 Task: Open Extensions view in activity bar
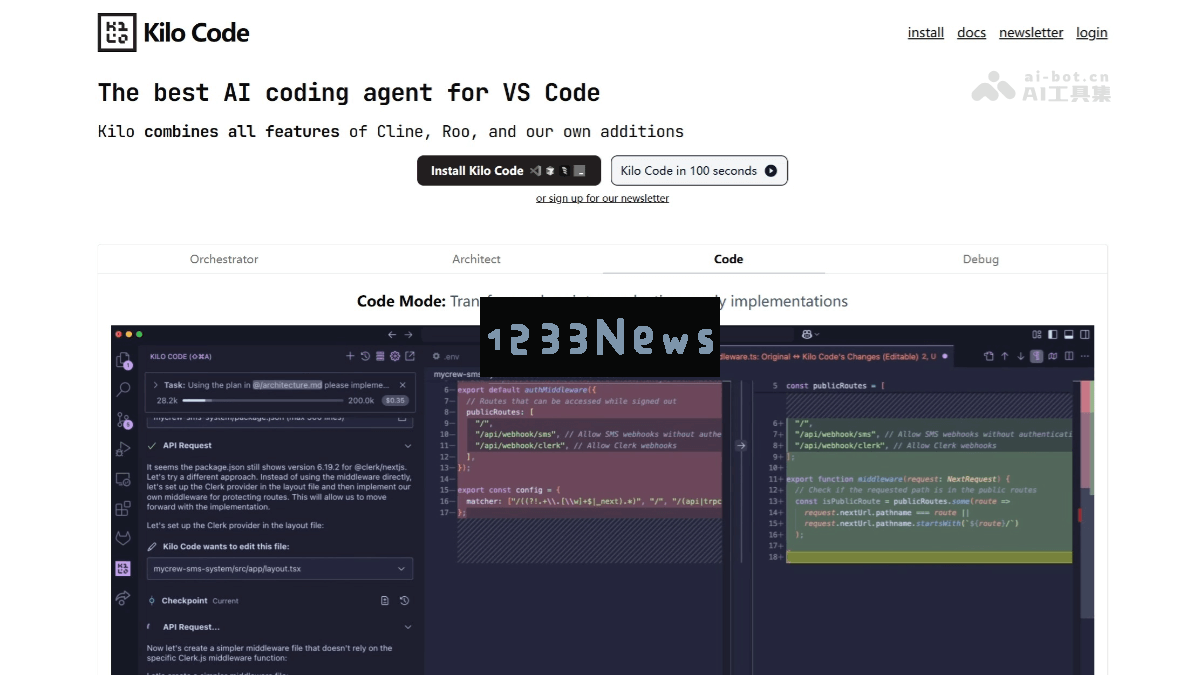click(x=123, y=508)
